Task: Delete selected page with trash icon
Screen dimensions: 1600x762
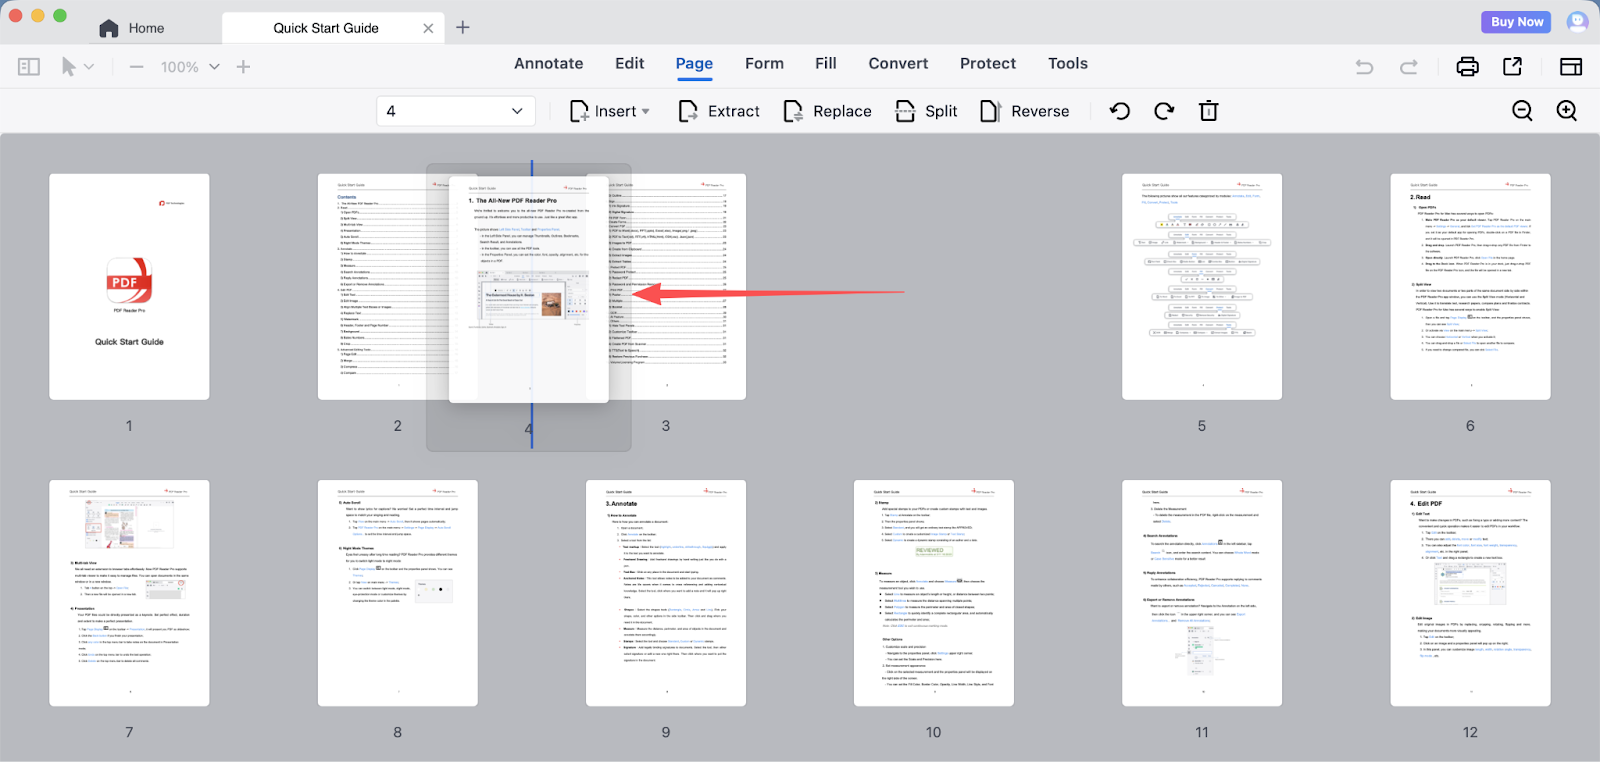Action: (x=1208, y=111)
